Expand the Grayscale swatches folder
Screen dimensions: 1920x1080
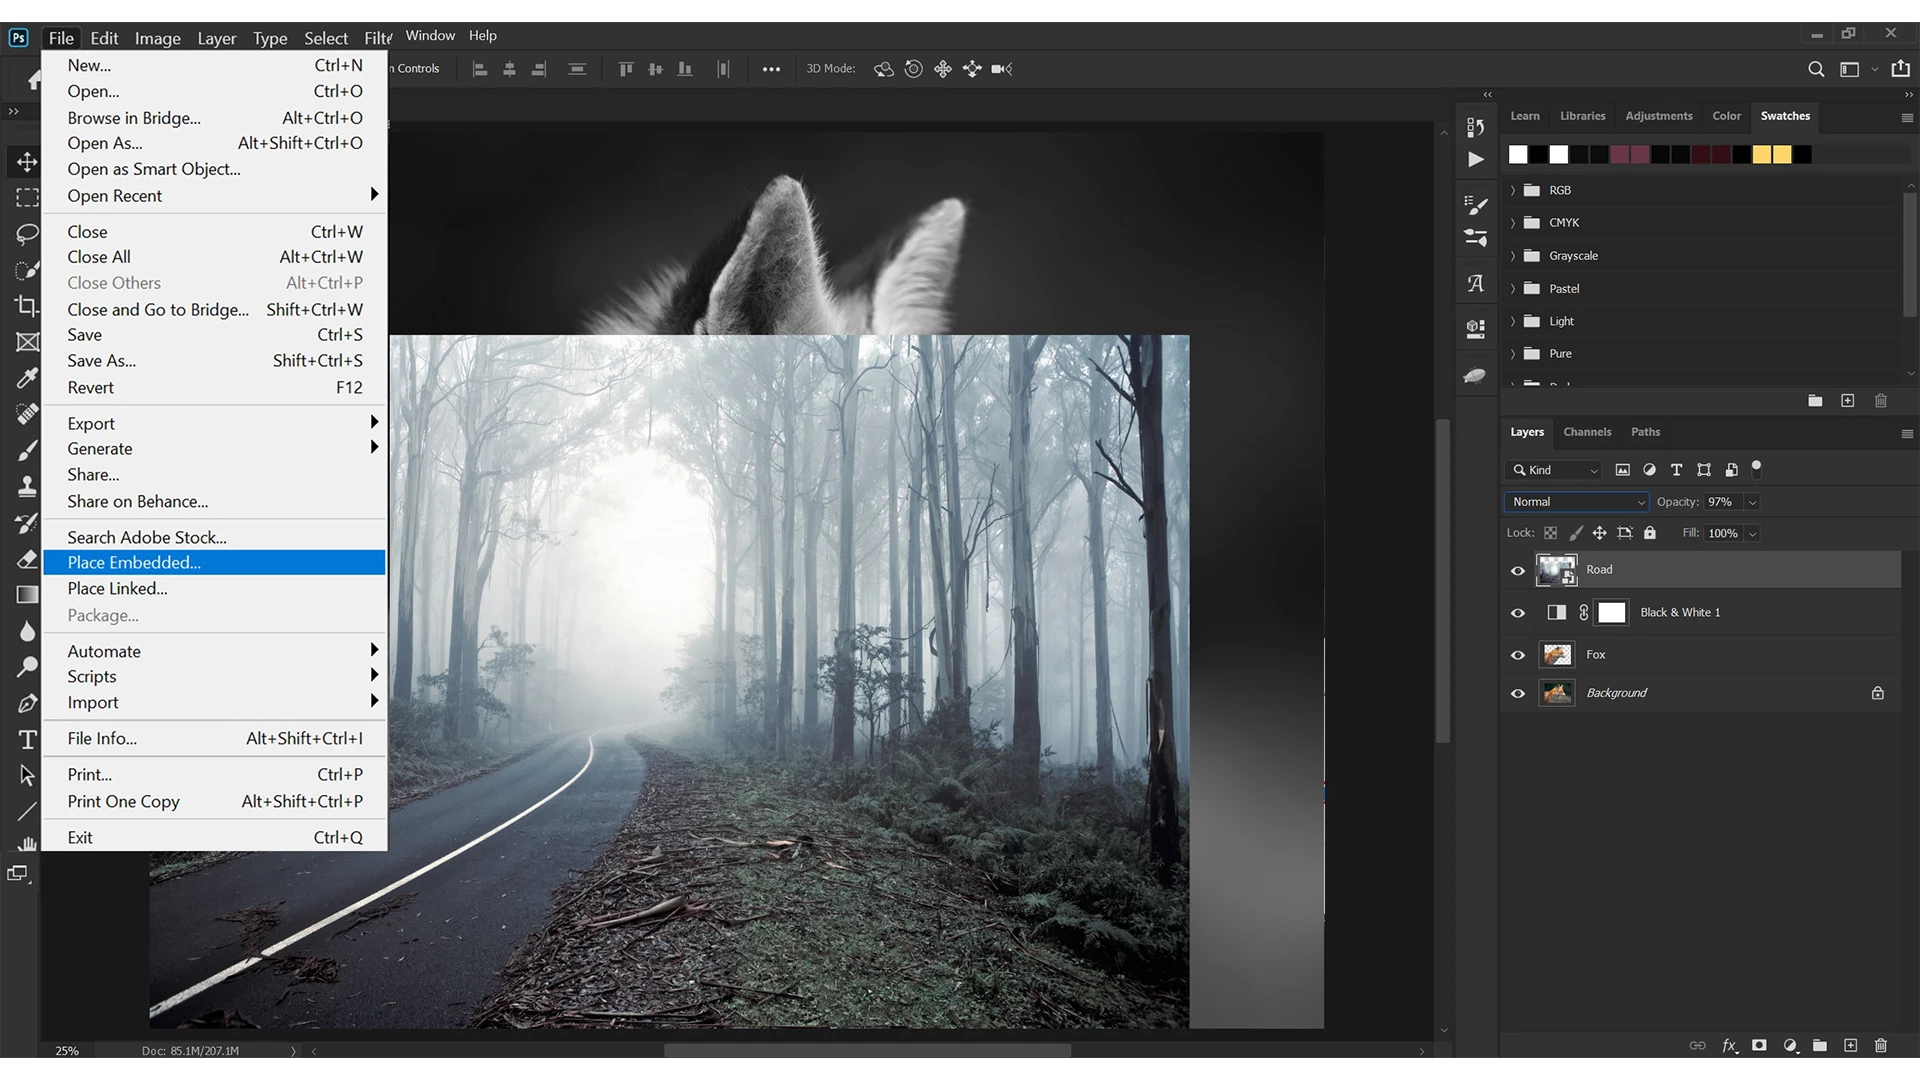coord(1513,256)
